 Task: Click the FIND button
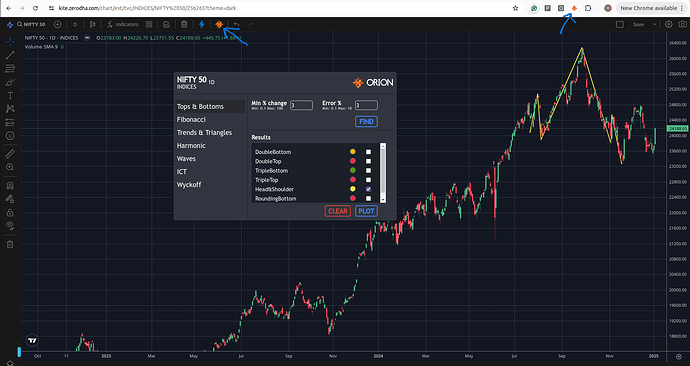[366, 121]
